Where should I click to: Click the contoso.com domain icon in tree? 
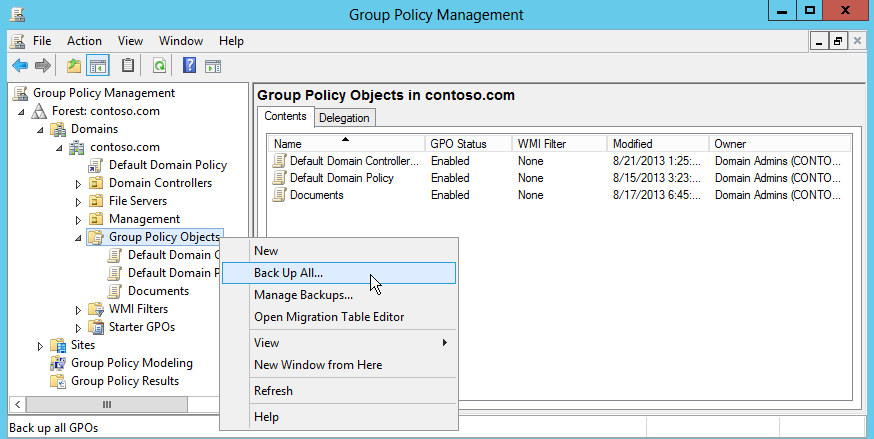point(77,148)
